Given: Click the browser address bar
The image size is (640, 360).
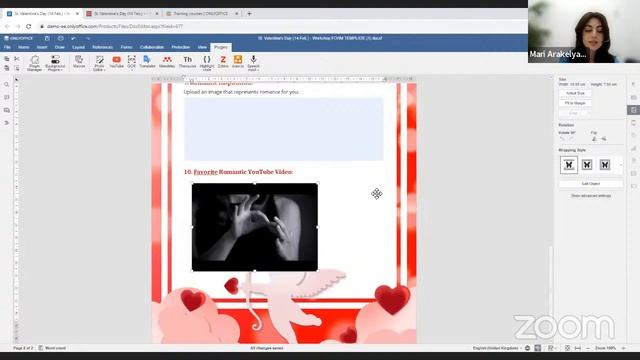Looking at the screenshot, I should pyautogui.click(x=282, y=26).
